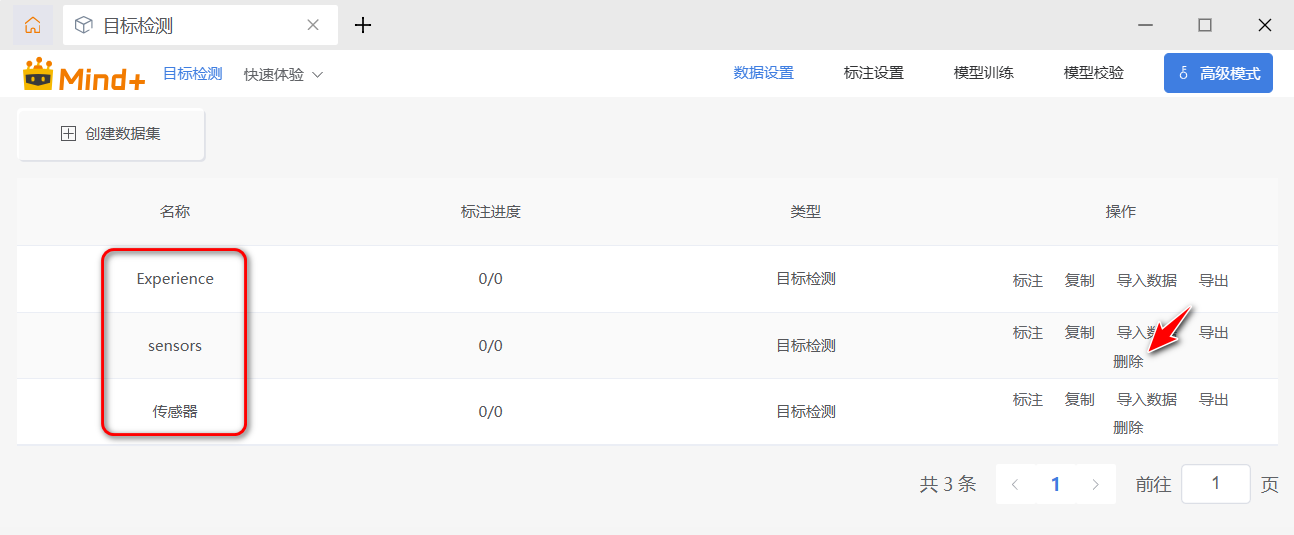
Task: Click 复制 for sensors dataset
Action: point(1080,333)
